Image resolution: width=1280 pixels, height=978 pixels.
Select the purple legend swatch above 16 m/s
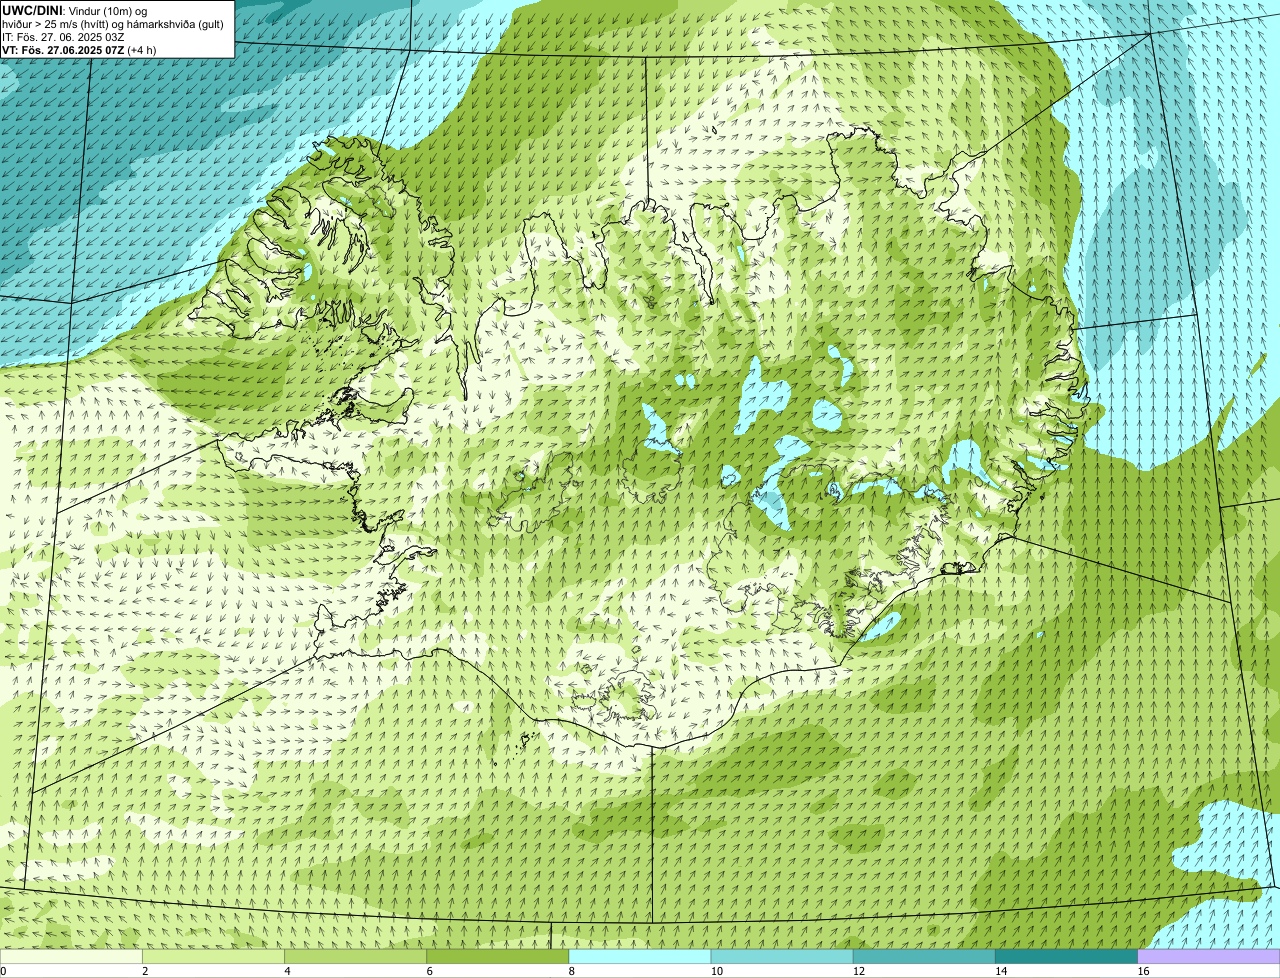pyautogui.click(x=1209, y=956)
